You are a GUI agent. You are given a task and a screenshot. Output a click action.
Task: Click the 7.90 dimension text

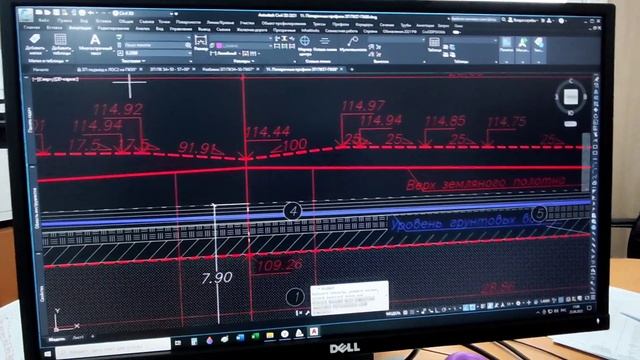217,278
